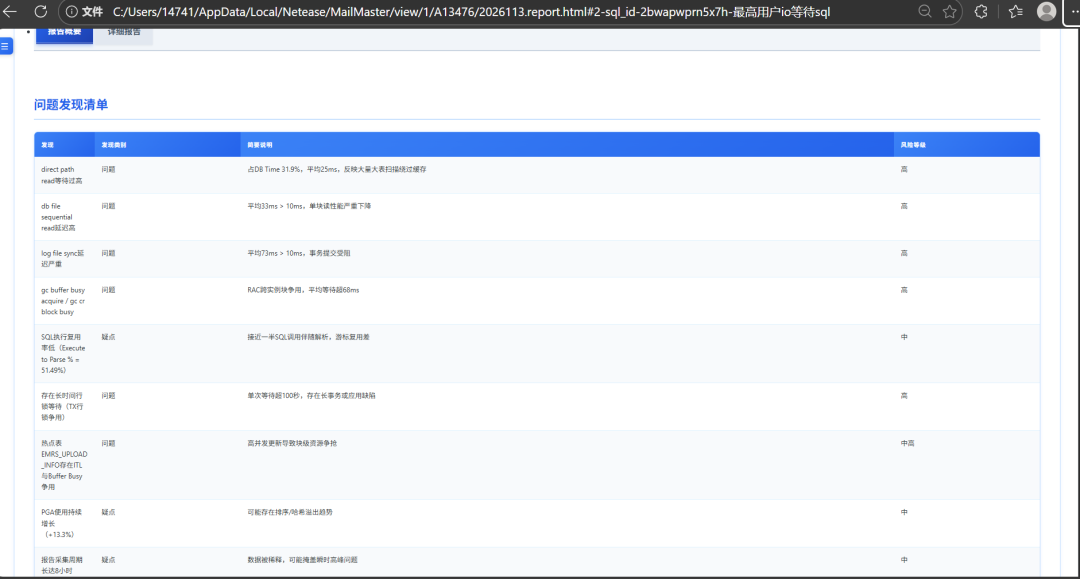Click the 高并发更新导致块级资源争抢 description
Screen dimensions: 1080x579
(292, 443)
